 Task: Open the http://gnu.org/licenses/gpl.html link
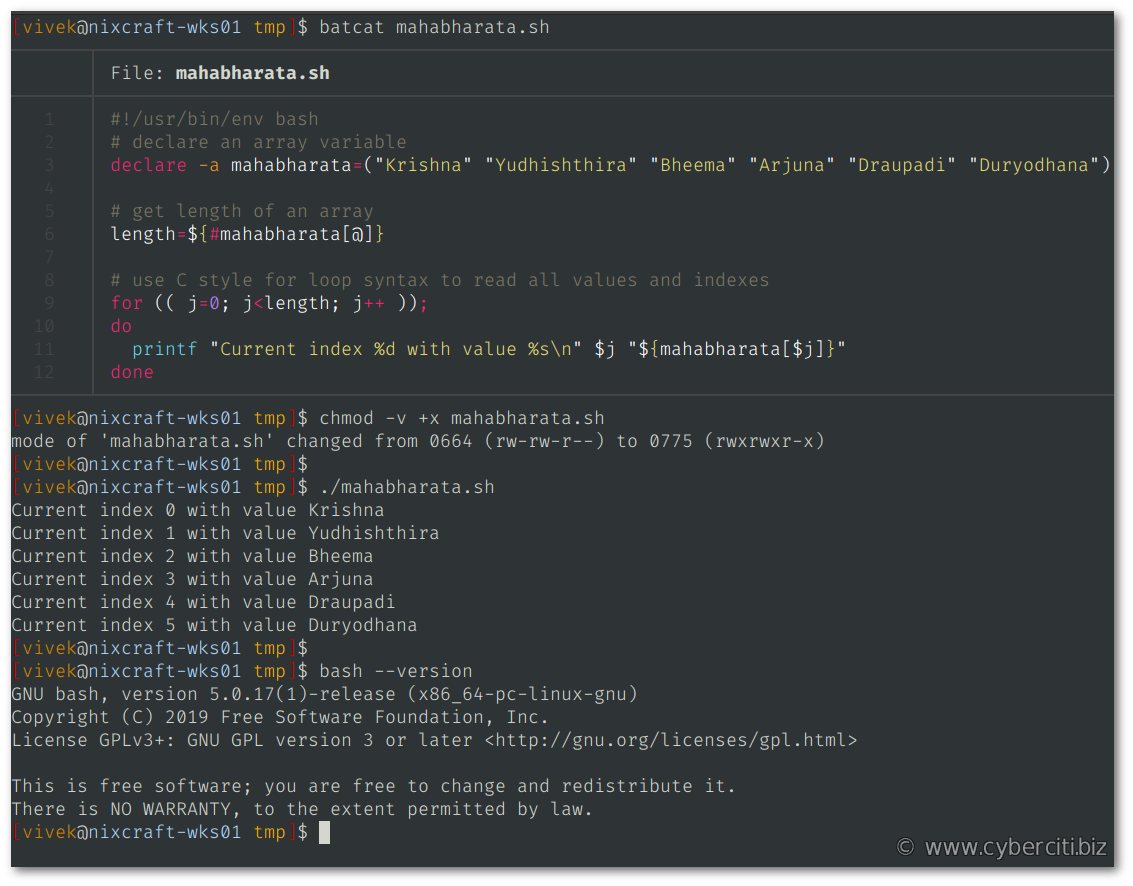coord(671,741)
